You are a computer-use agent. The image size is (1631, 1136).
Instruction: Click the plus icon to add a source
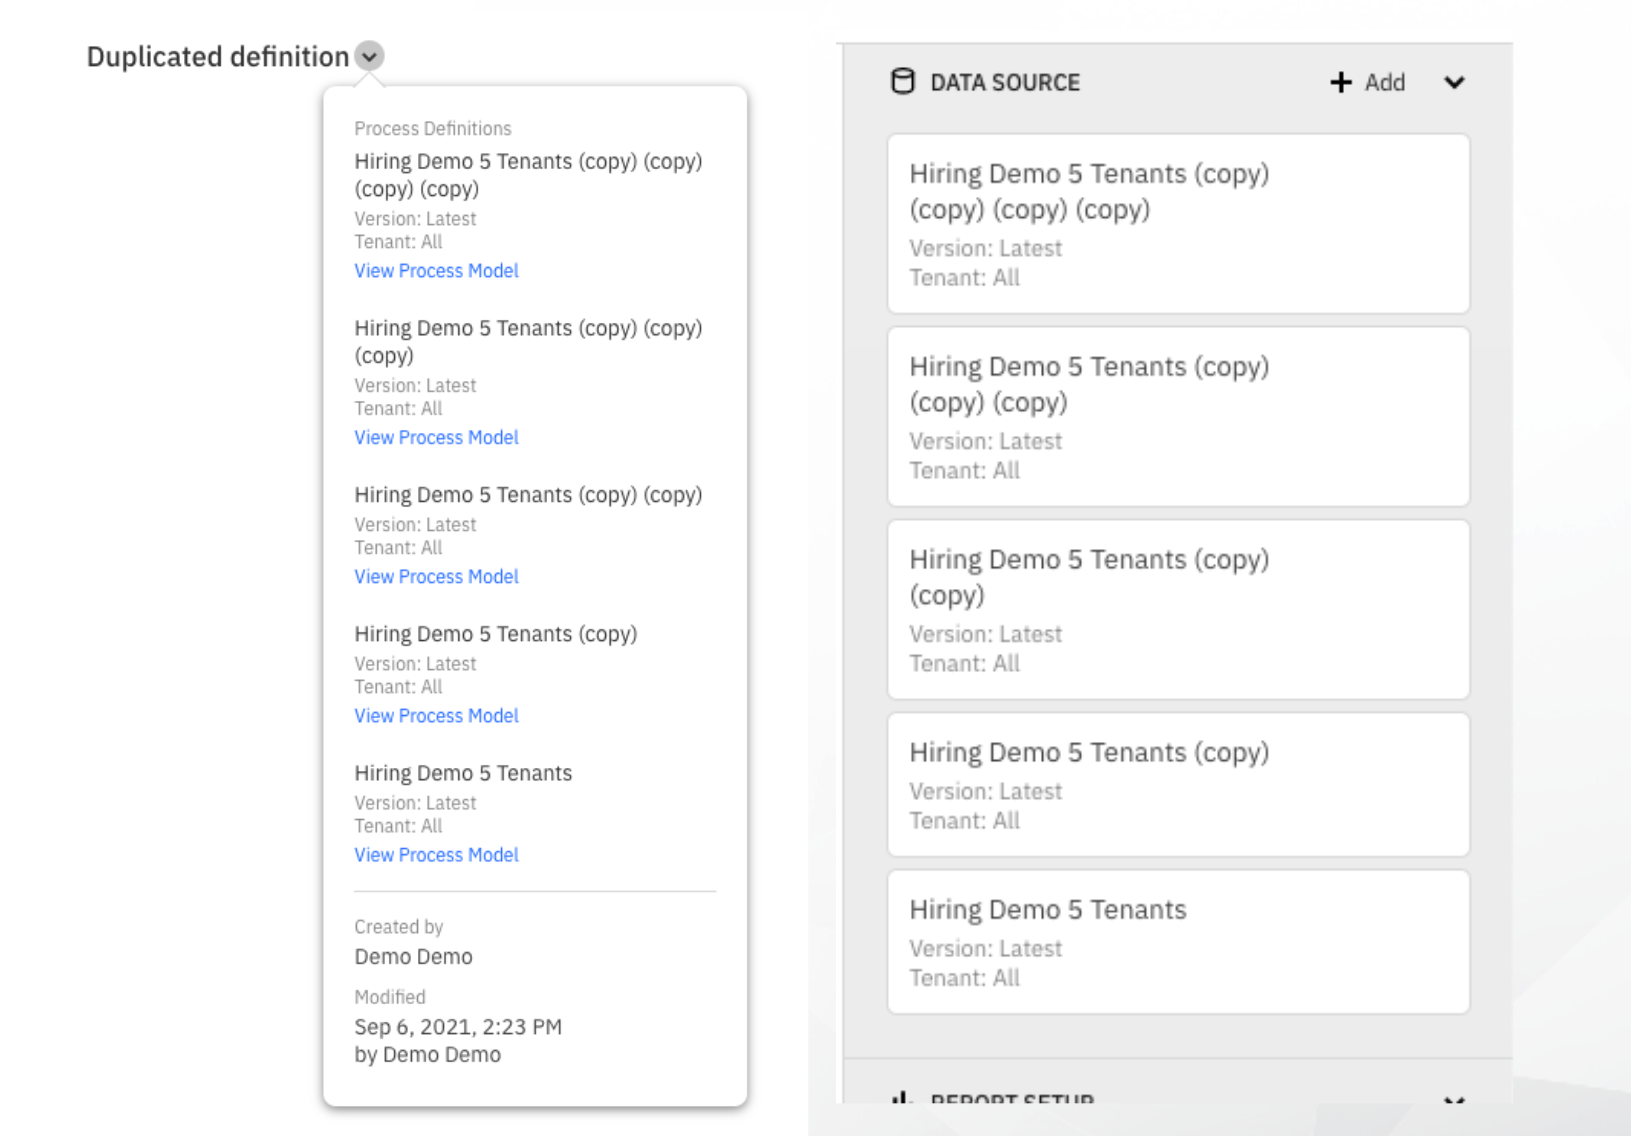pyautogui.click(x=1341, y=82)
